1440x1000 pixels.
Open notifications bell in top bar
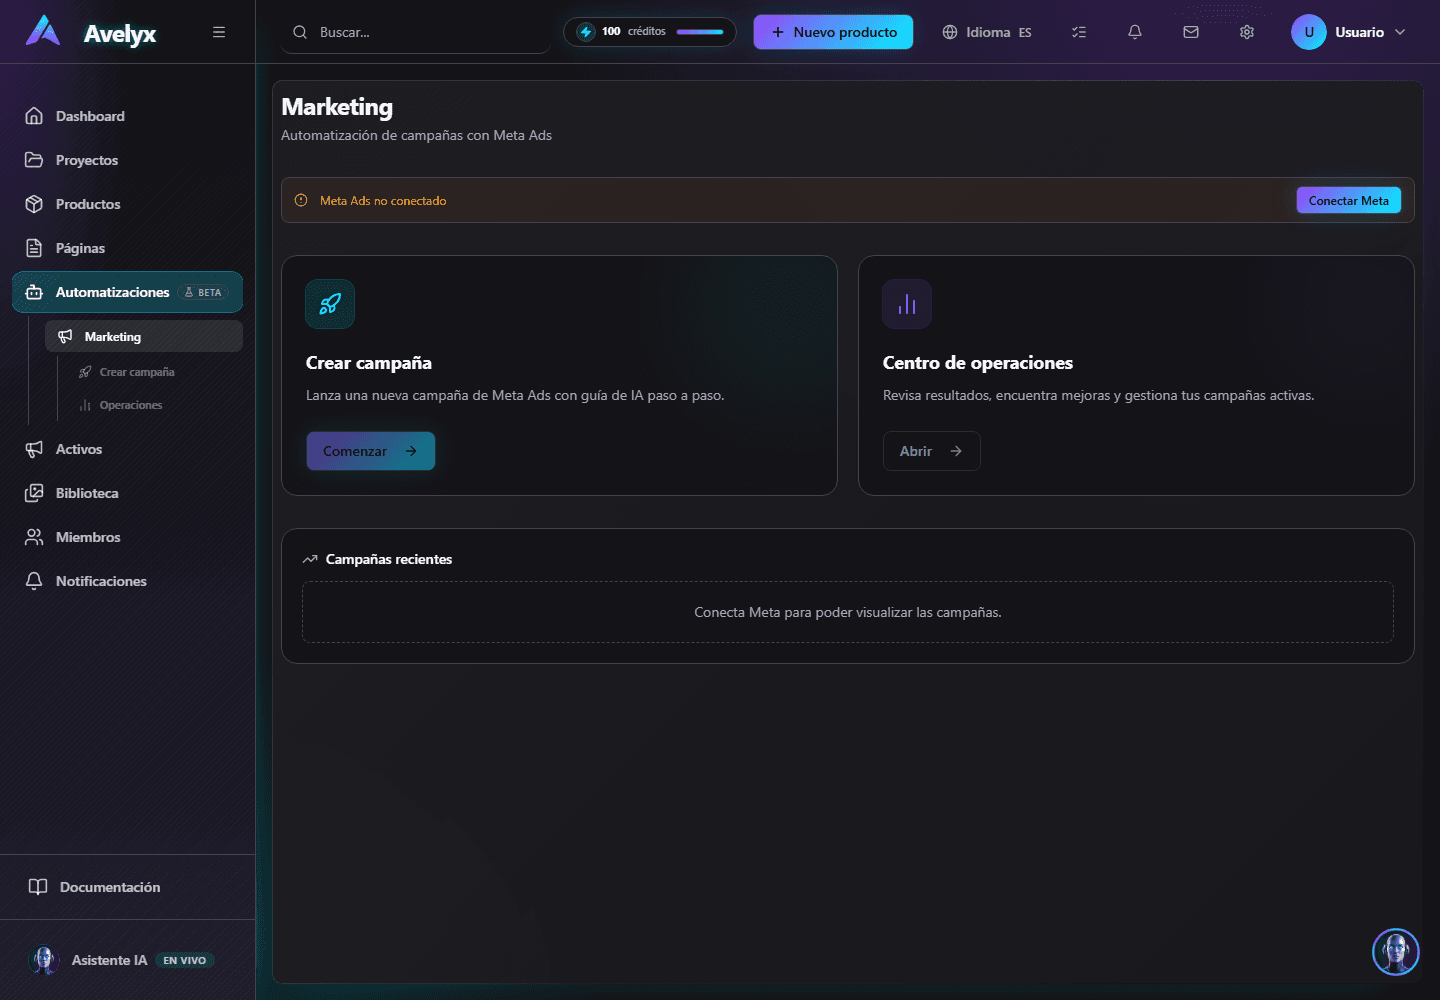tap(1135, 32)
